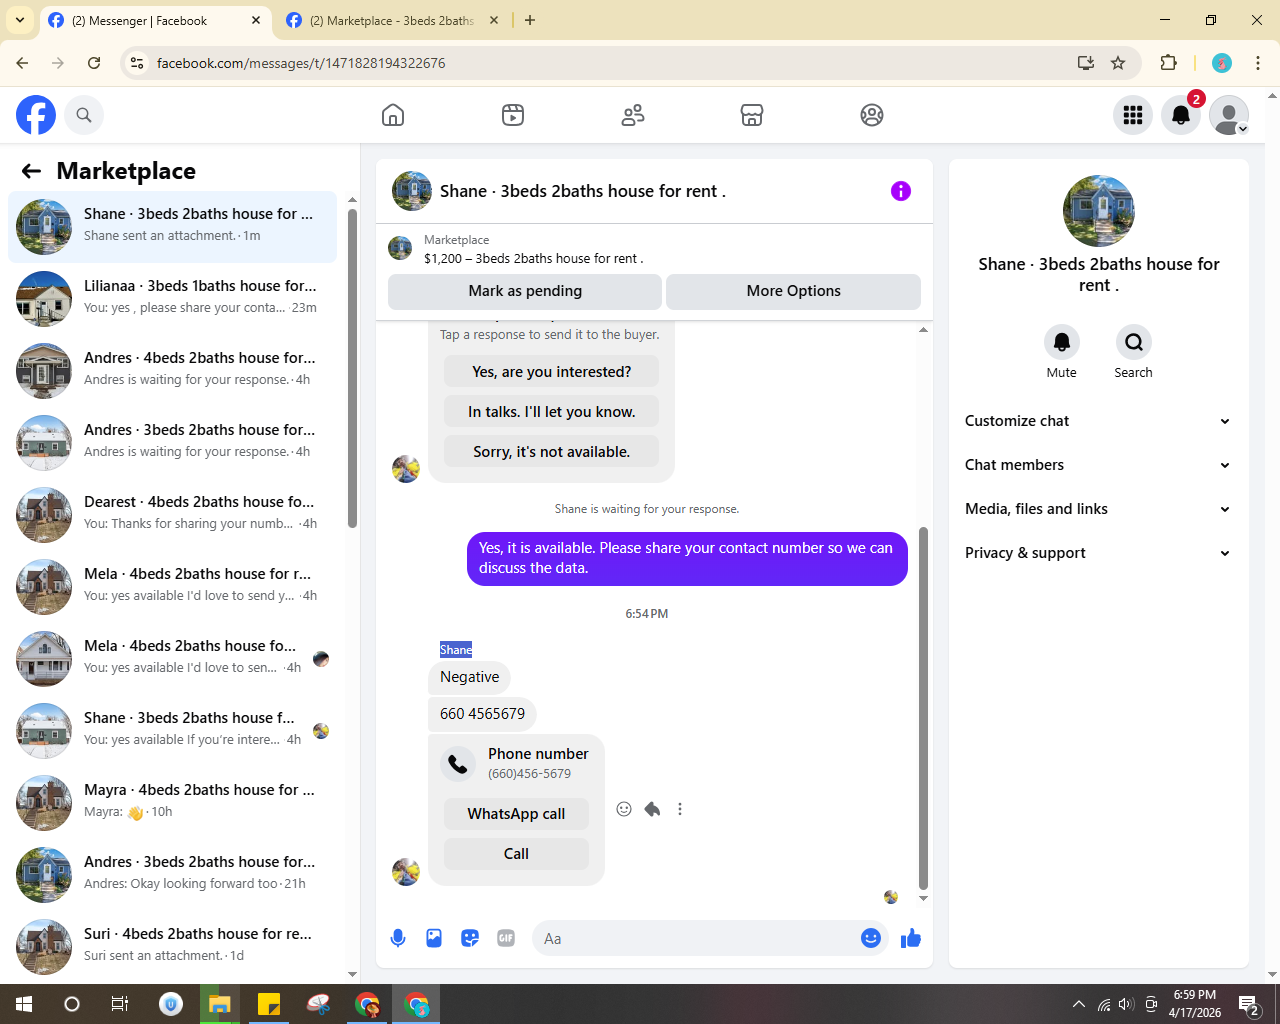Click the conversation list scrollbar
1280x1024 pixels.
pyautogui.click(x=352, y=368)
